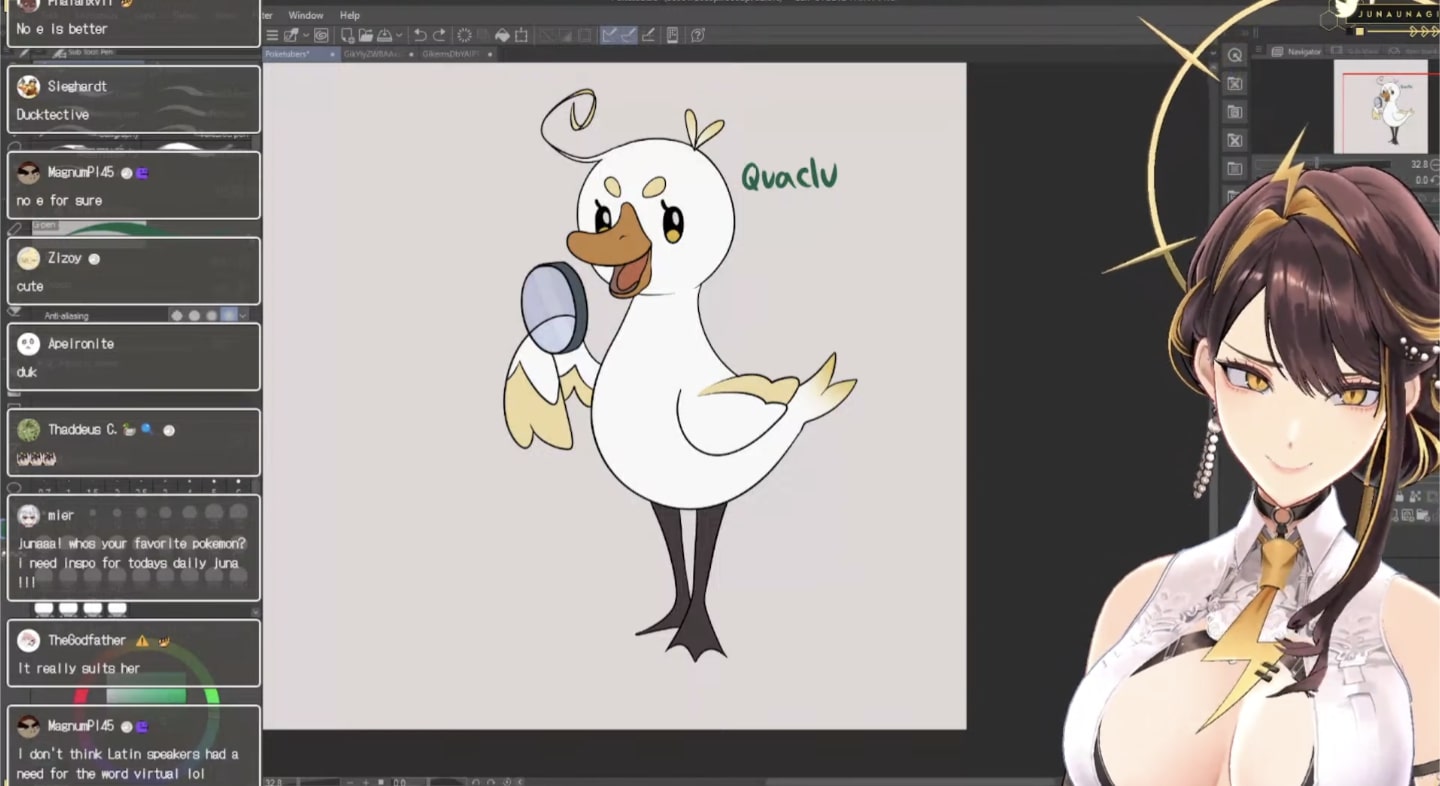Click the duck's magnifying glass on canvas
The image size is (1440, 786).
coord(554,307)
